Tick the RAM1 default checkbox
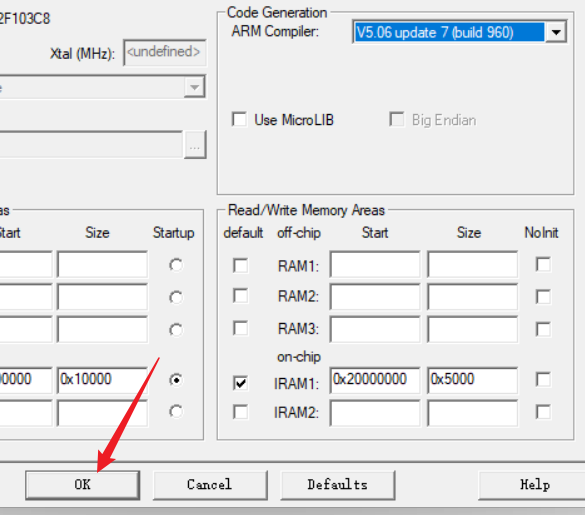Image resolution: width=585 pixels, height=515 pixels. [240, 265]
